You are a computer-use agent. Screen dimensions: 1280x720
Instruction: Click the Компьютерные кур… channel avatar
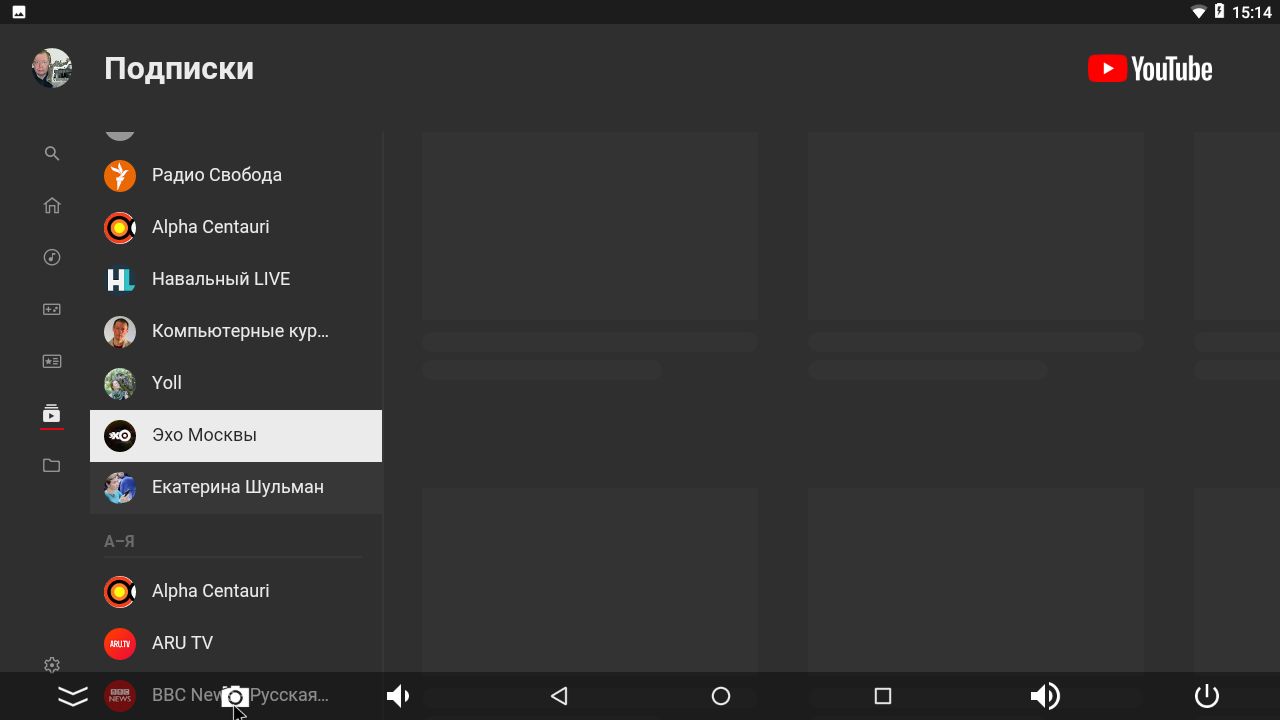coord(120,331)
